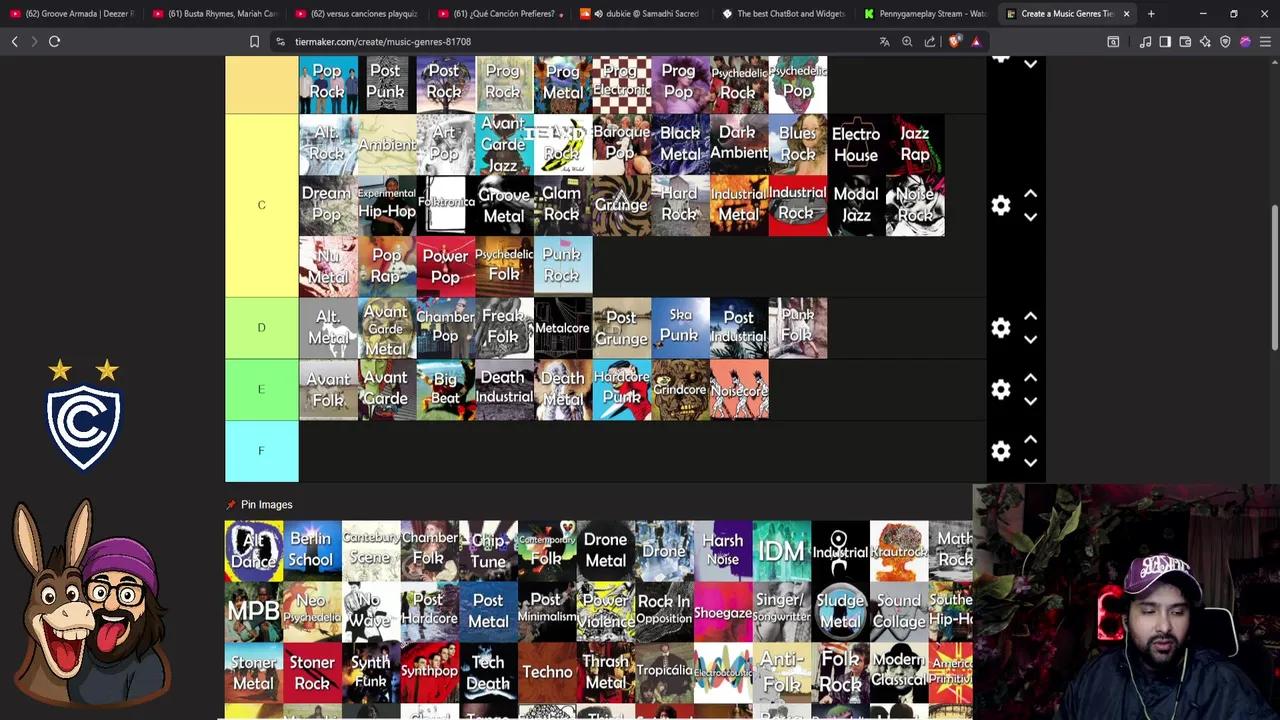Select the Krautrock tile in image pool
Screen dimensions: 1280x720
[899, 551]
